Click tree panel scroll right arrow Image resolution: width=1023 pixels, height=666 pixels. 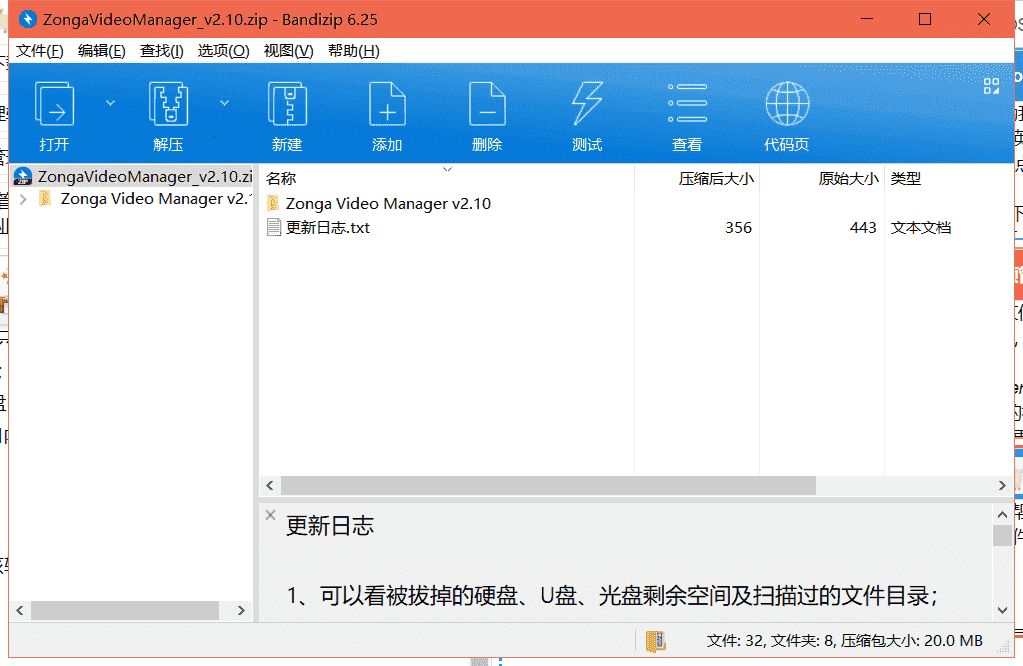click(241, 611)
